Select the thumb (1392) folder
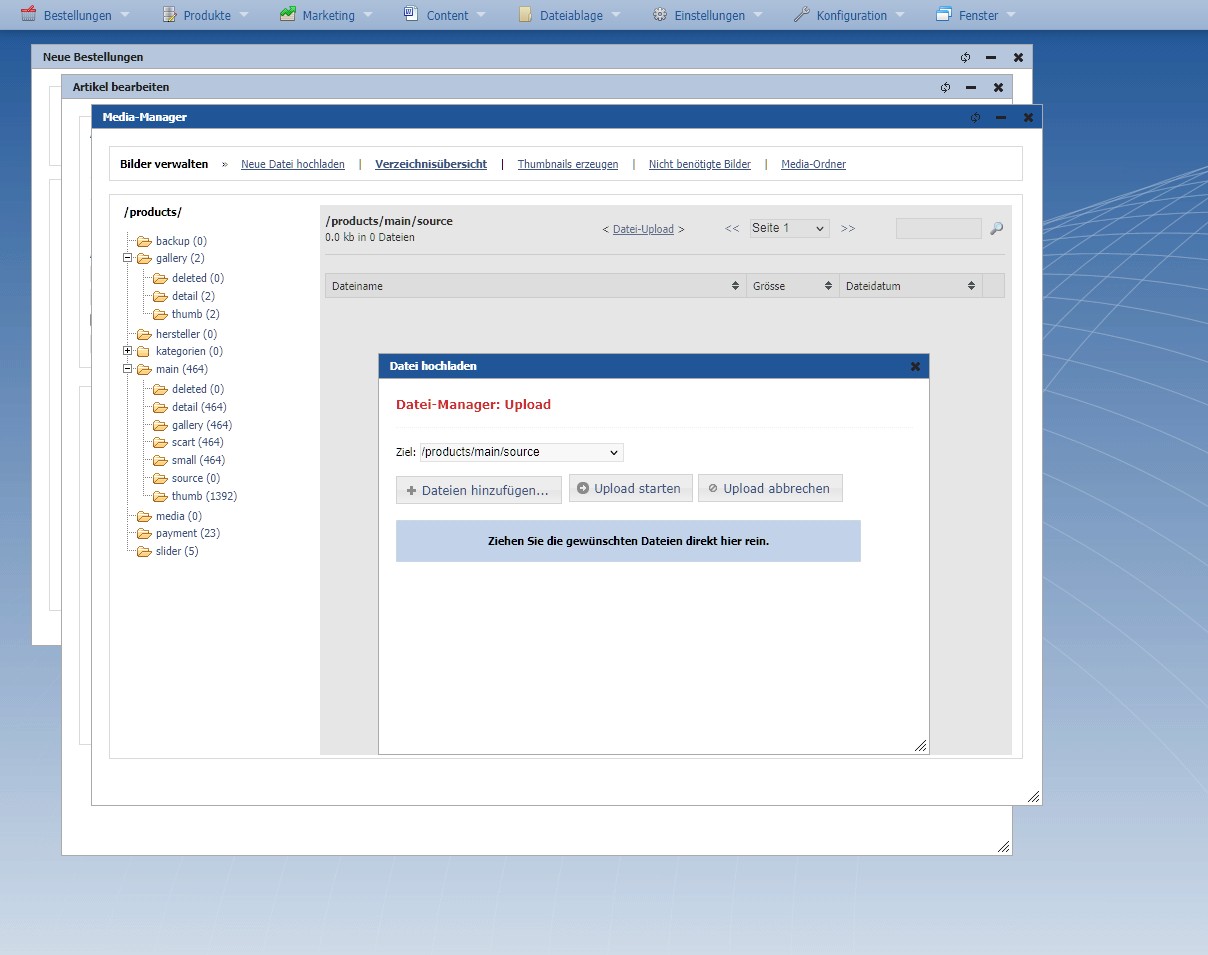The height and width of the screenshot is (955, 1208). coord(204,496)
